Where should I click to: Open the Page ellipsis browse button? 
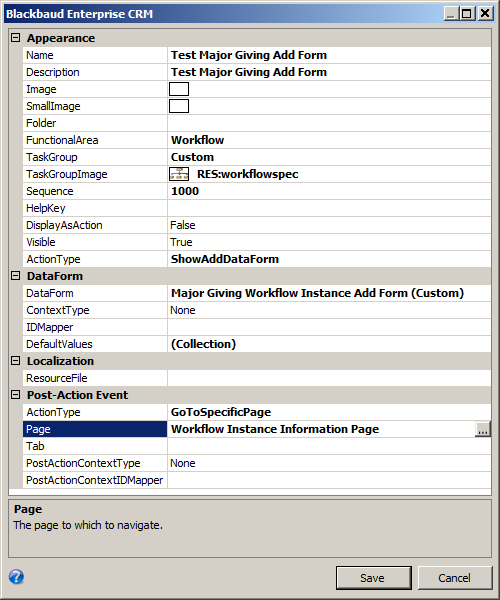(x=483, y=429)
